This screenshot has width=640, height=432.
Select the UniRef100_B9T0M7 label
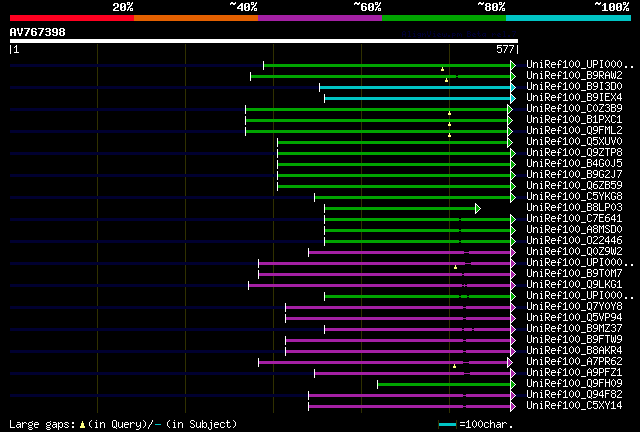[574, 273]
